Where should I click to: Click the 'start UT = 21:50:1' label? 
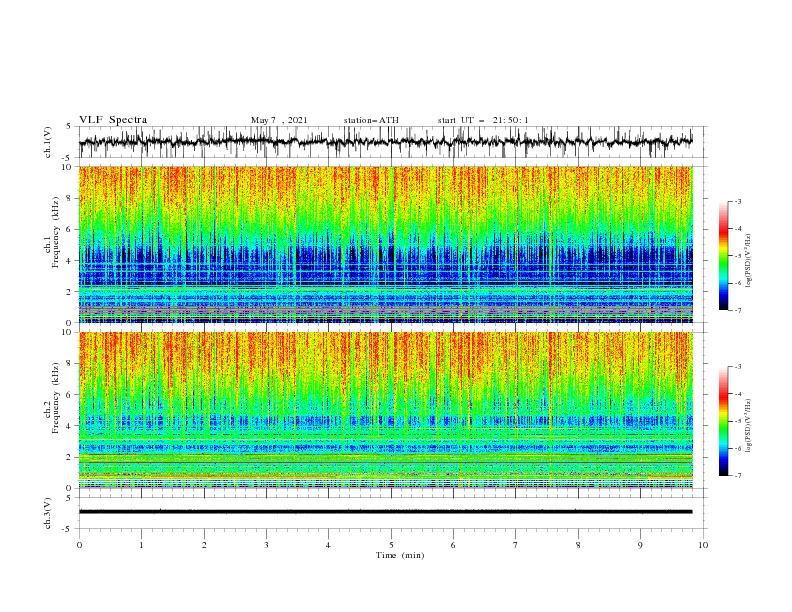[x=483, y=120]
